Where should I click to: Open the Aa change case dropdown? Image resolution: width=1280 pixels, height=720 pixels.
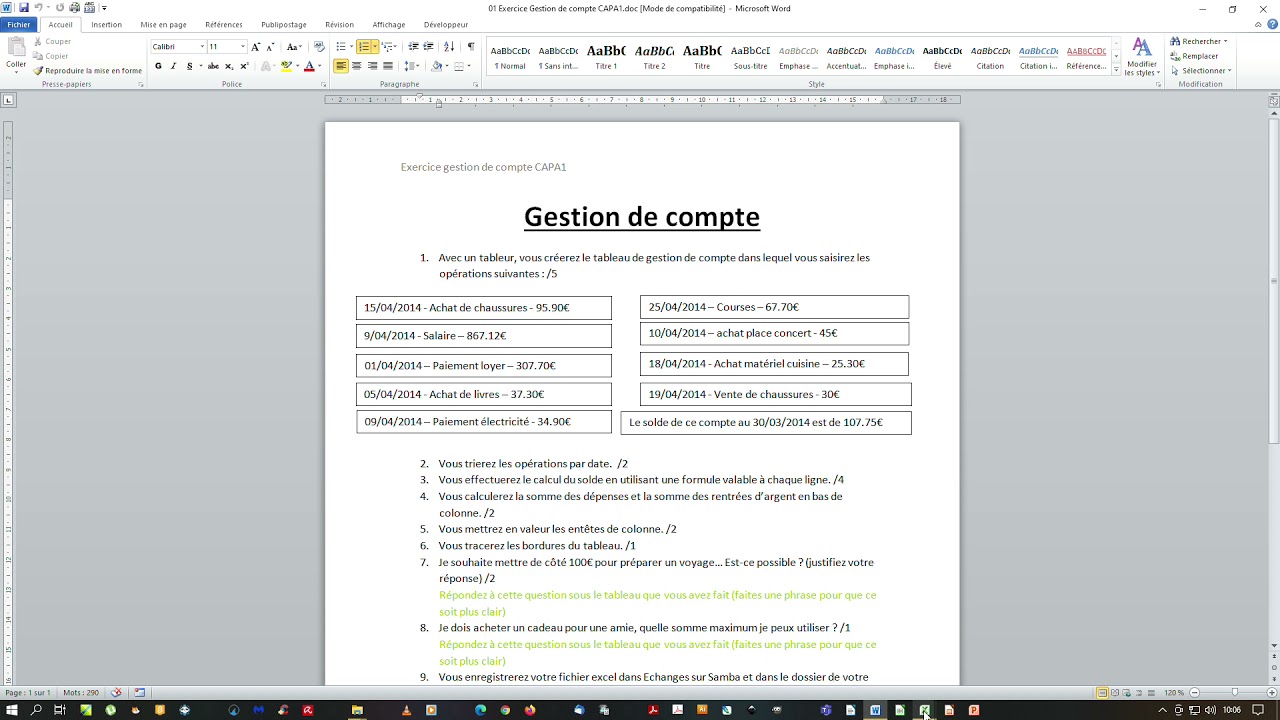(x=294, y=47)
